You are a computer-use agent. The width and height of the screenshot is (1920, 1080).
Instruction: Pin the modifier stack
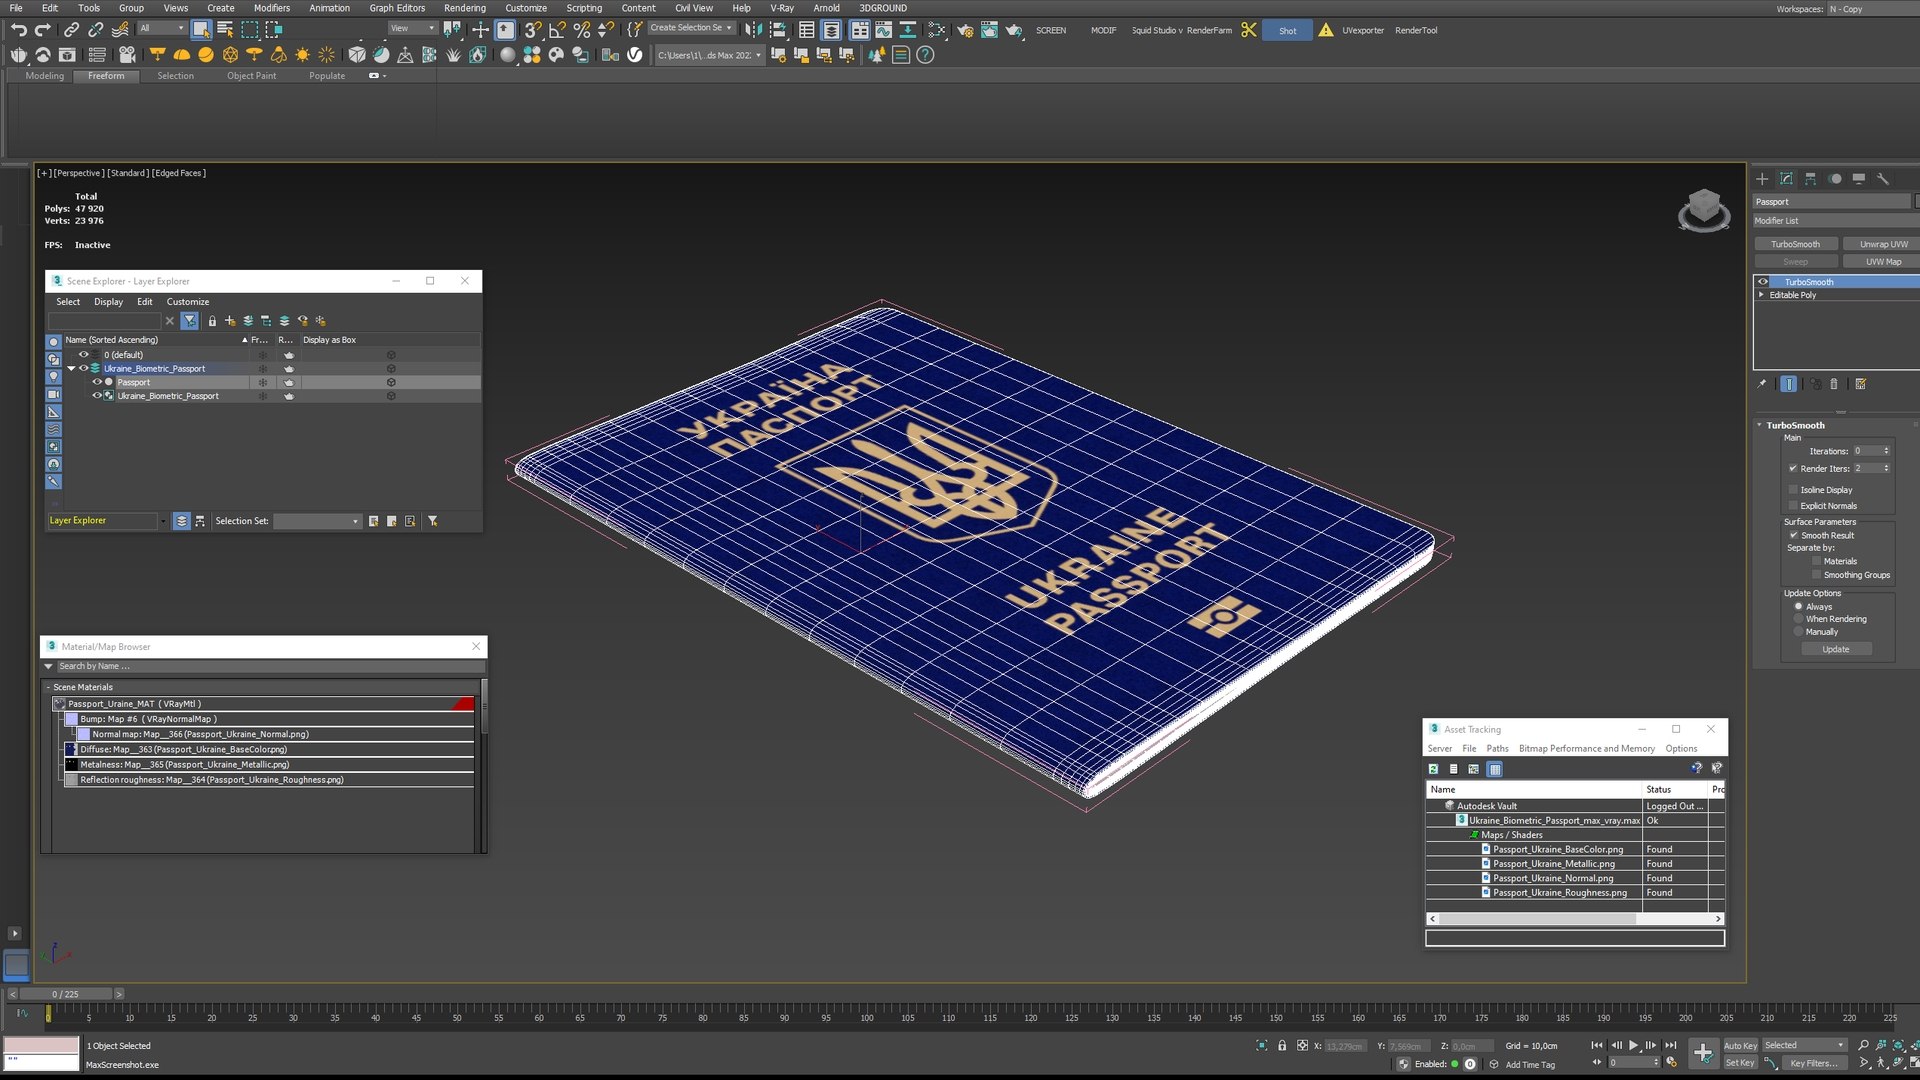[1762, 384]
